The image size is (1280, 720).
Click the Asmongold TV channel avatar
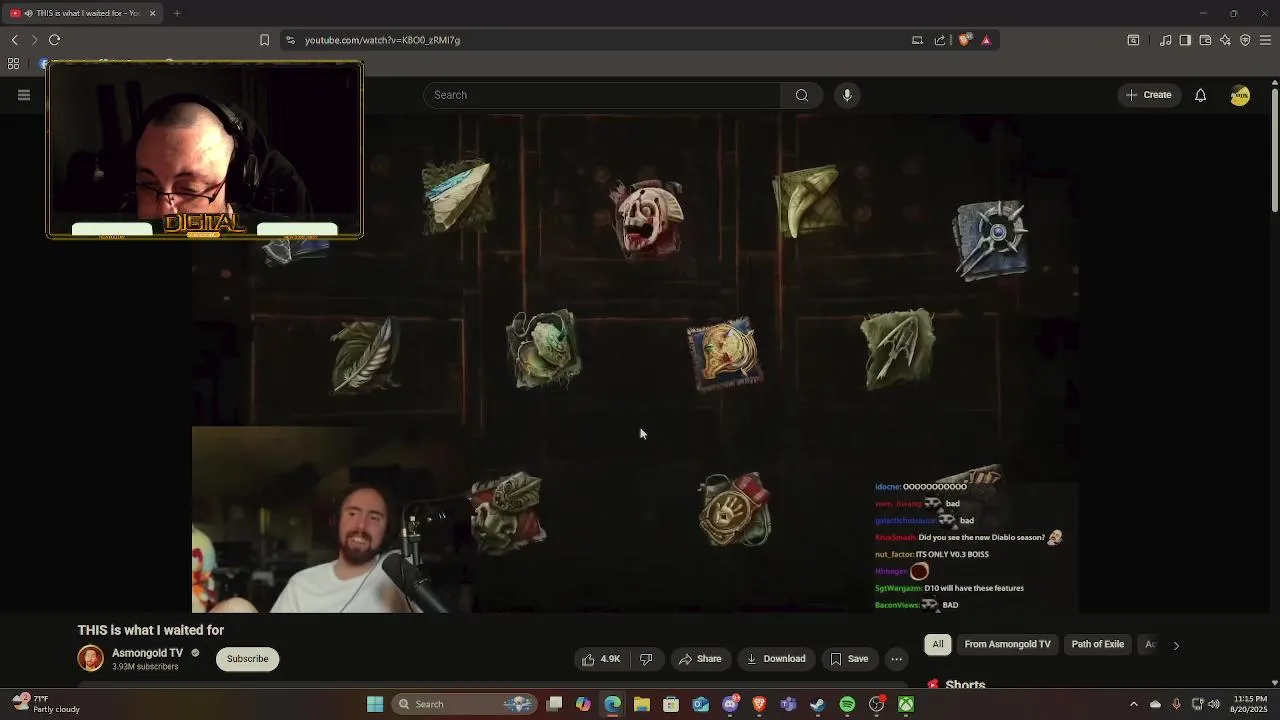(x=91, y=659)
